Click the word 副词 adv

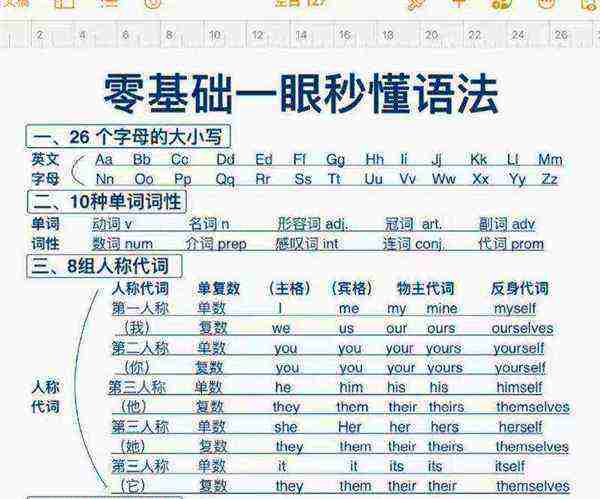[507, 224]
